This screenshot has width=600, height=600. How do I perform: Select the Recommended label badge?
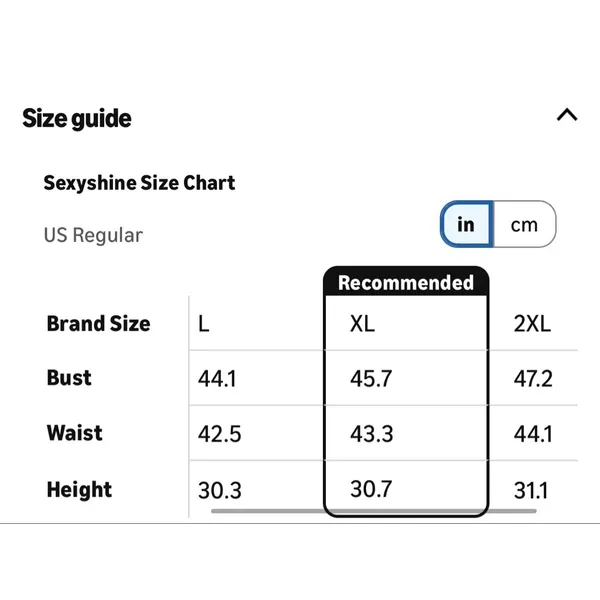coord(406,282)
